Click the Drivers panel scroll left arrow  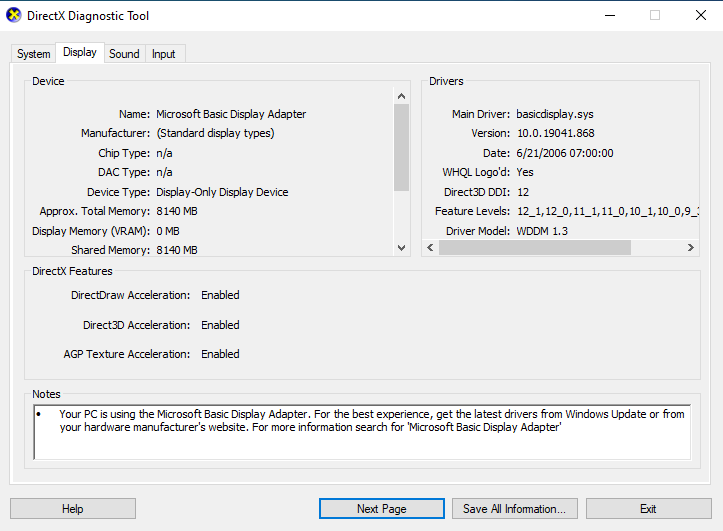(431, 248)
